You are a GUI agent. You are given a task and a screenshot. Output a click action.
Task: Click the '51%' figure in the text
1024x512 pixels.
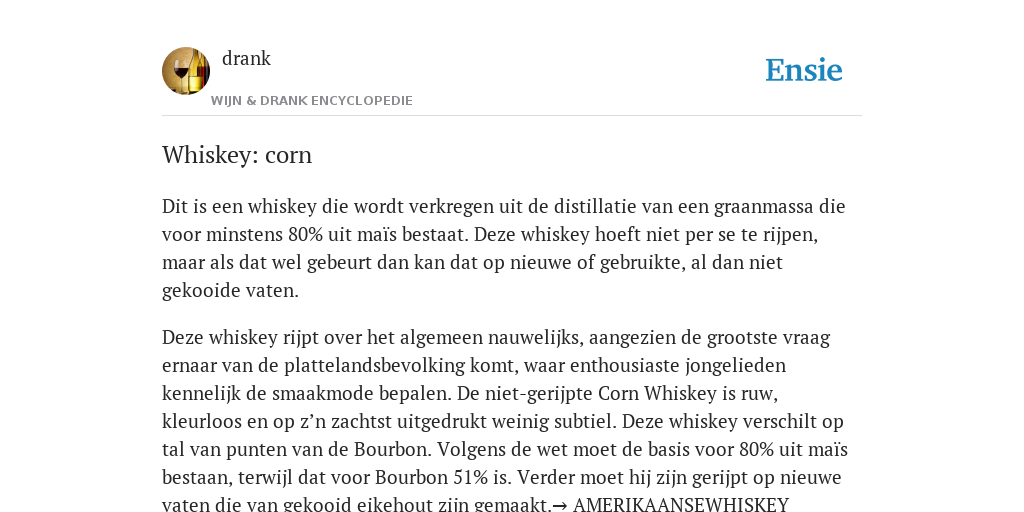470,477
